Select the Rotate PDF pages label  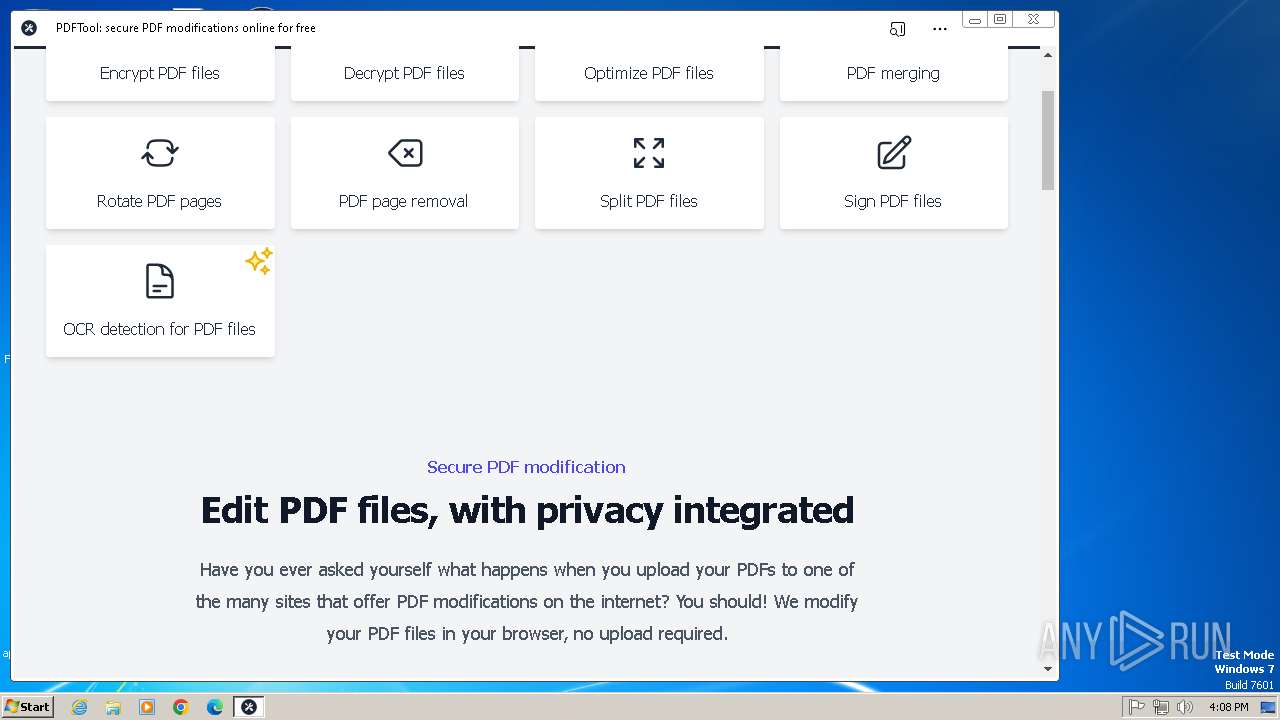pyautogui.click(x=159, y=201)
